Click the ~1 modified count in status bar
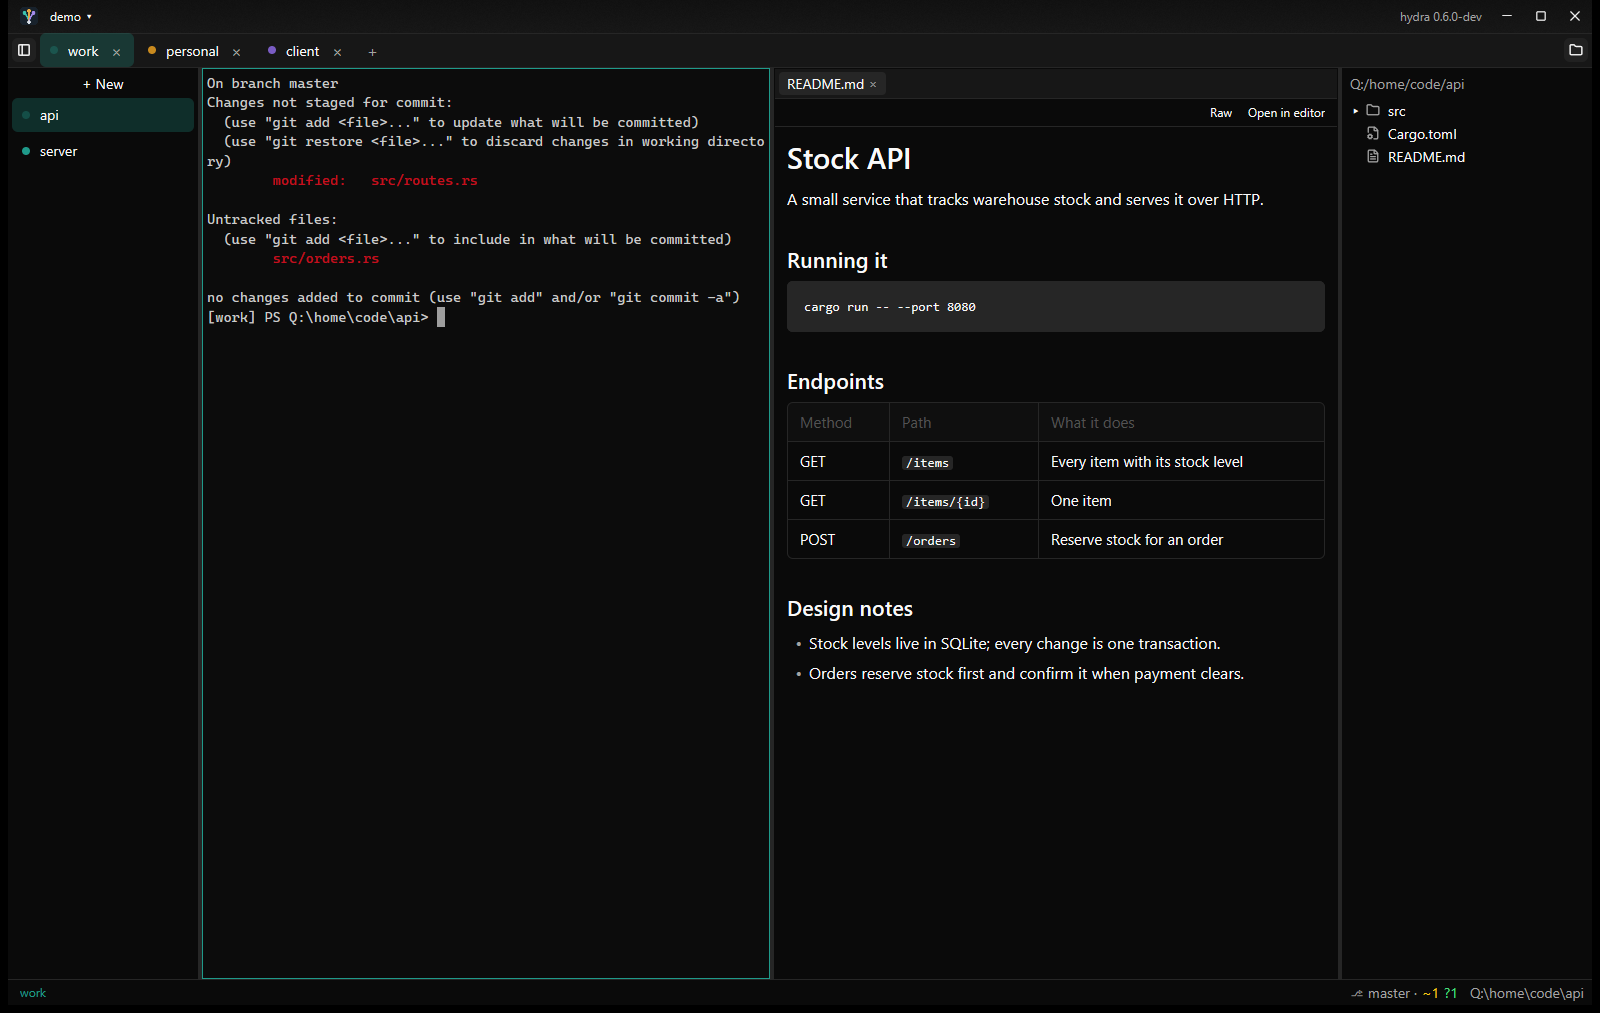Screen dimensions: 1600x1013 [1430, 993]
